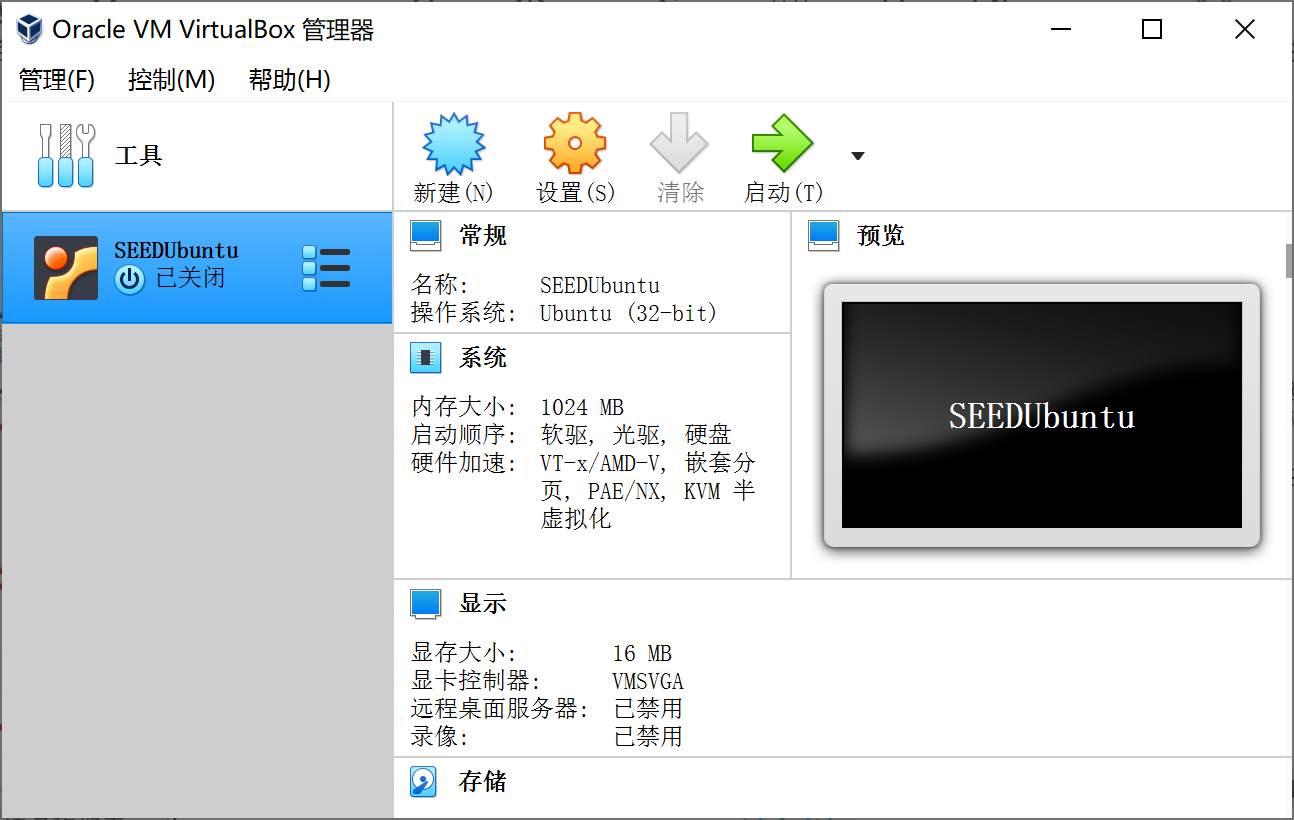Image resolution: width=1294 pixels, height=820 pixels.
Task: Maximize the VirtualBox Manager window
Action: pyautogui.click(x=1152, y=30)
